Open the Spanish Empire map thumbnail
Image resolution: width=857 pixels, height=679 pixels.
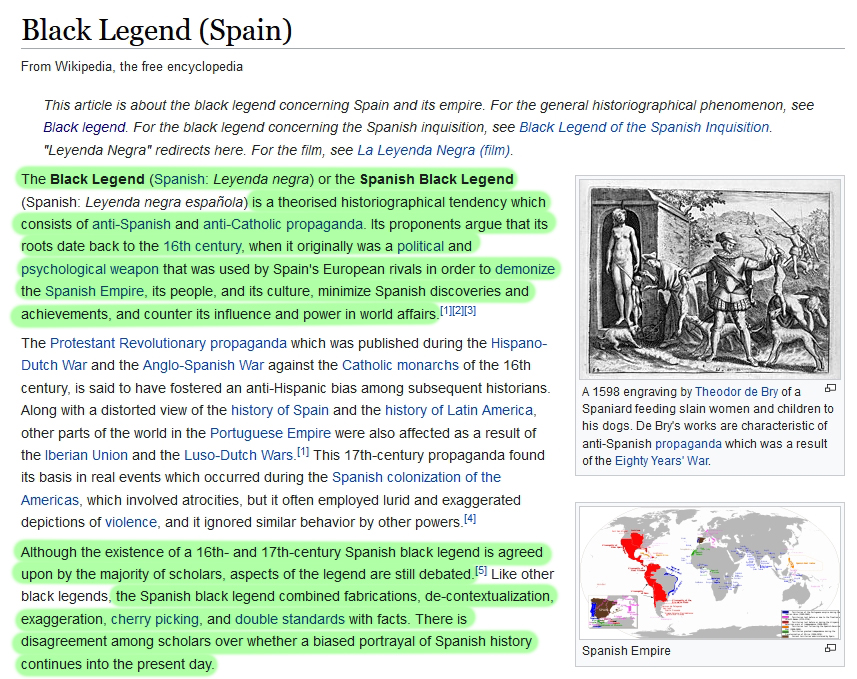[709, 572]
